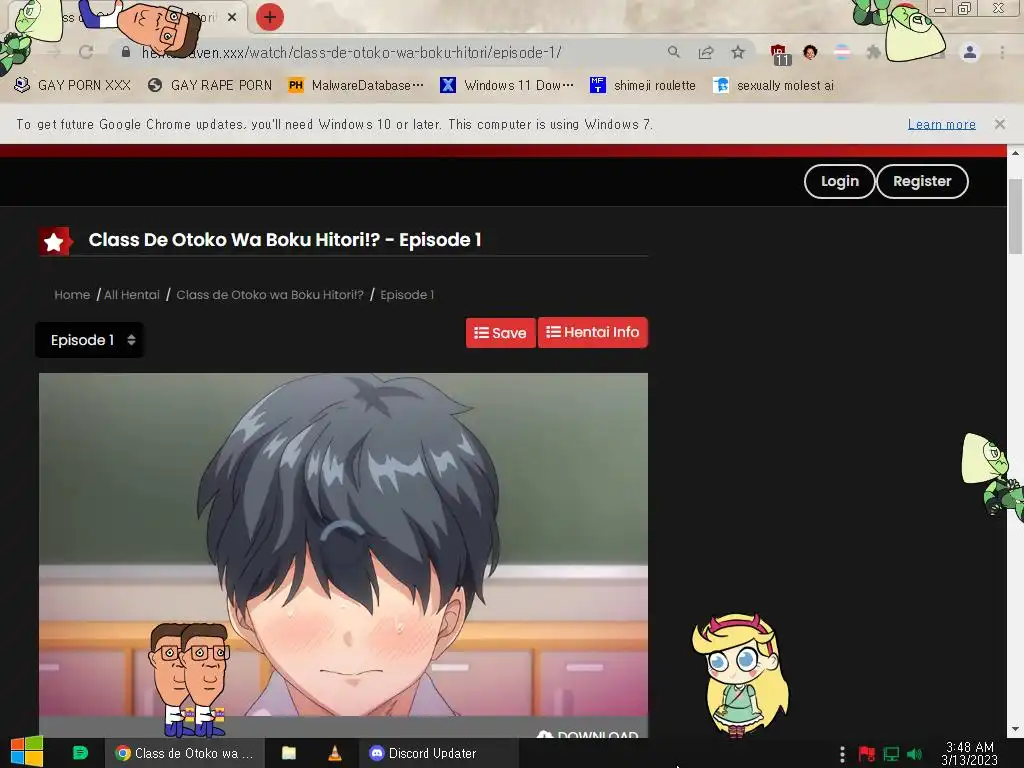The height and width of the screenshot is (768, 1024).
Task: Open VLC media player from taskbar
Action: (334, 753)
